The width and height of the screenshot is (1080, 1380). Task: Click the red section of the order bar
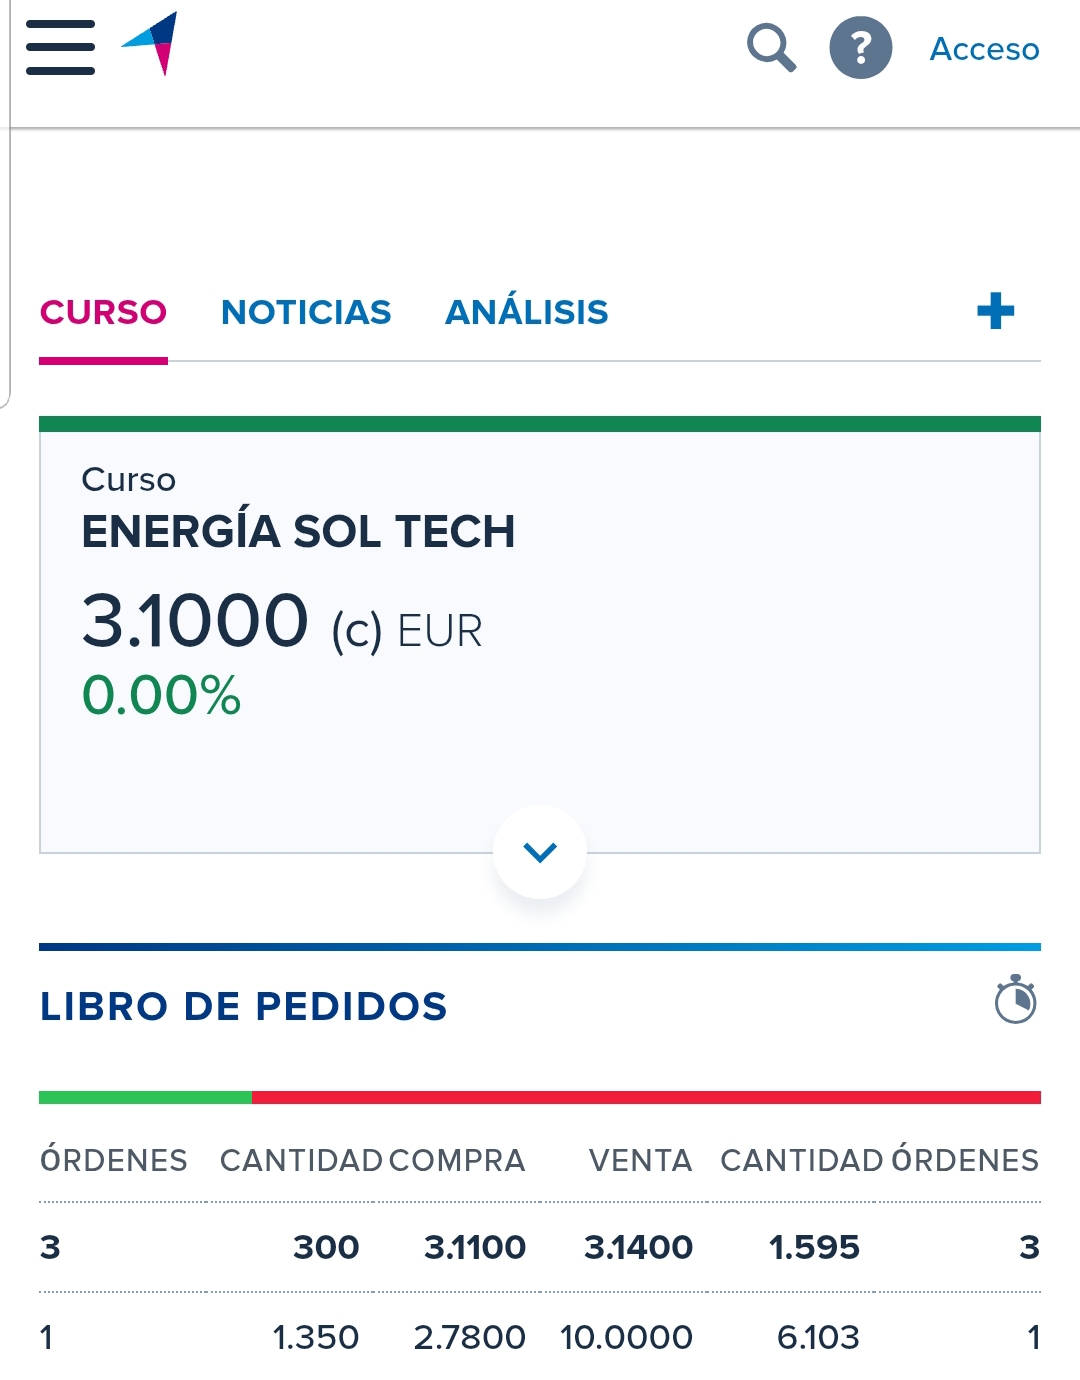(x=646, y=1097)
